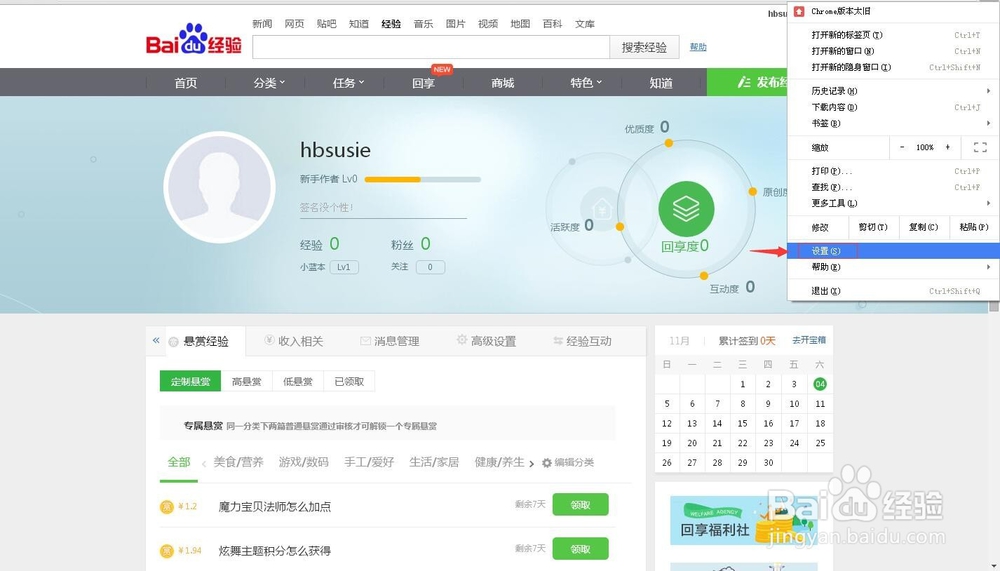Click 复制 in edit row

(x=923, y=227)
